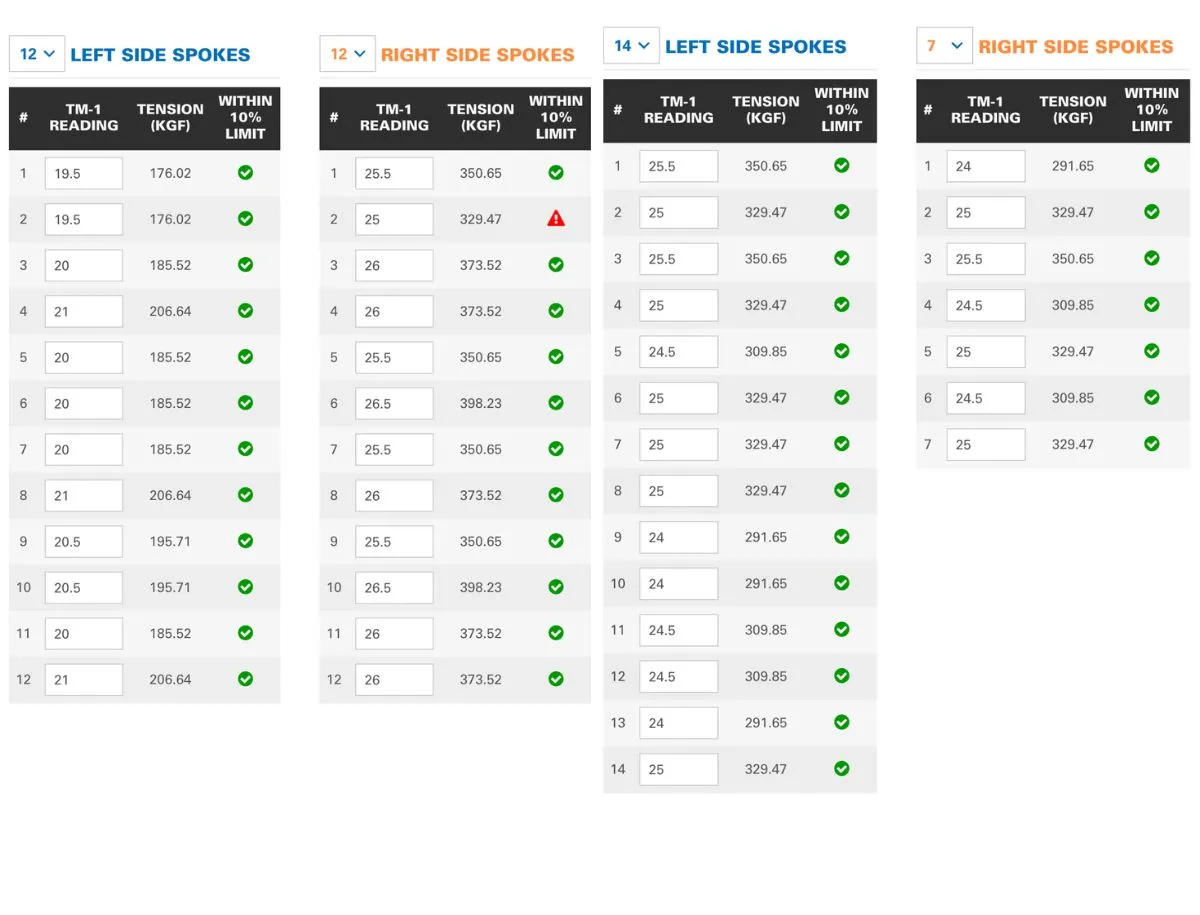Click the green check for spoke 6 in 7-spoke right table
The height and width of the screenshot is (915, 1200).
point(1151,397)
